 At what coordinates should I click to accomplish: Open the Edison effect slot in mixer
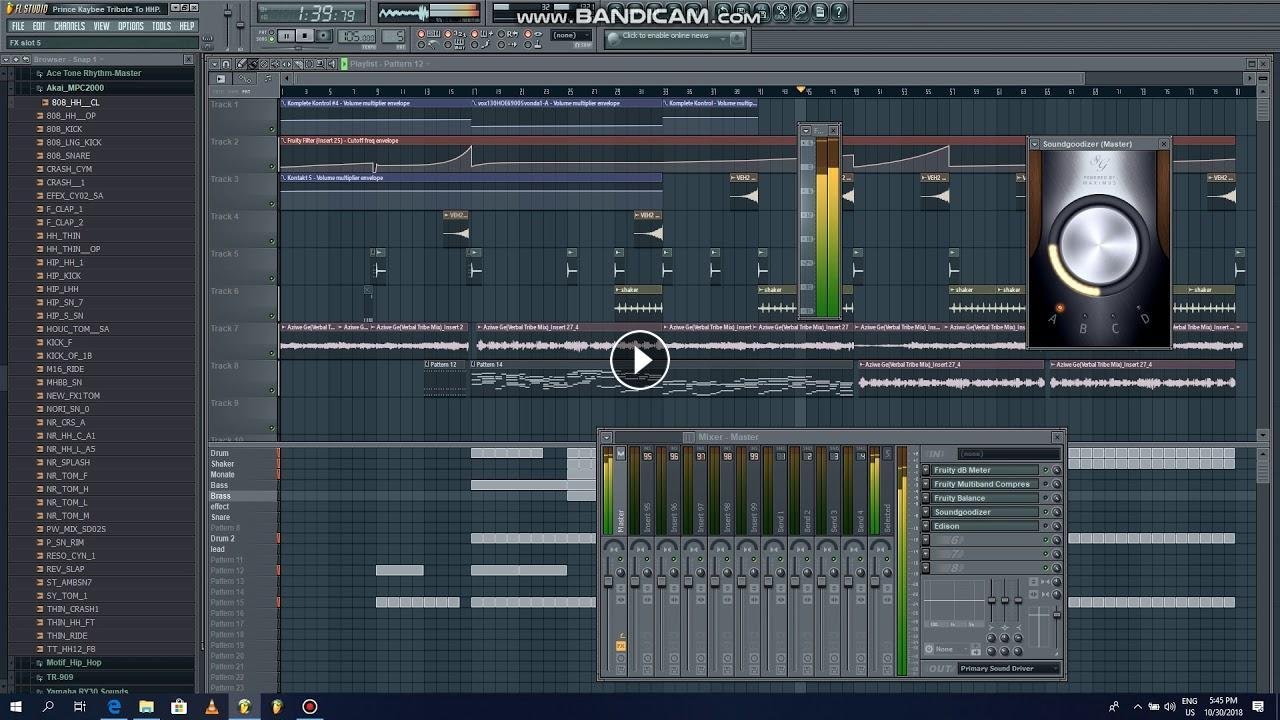pos(985,526)
